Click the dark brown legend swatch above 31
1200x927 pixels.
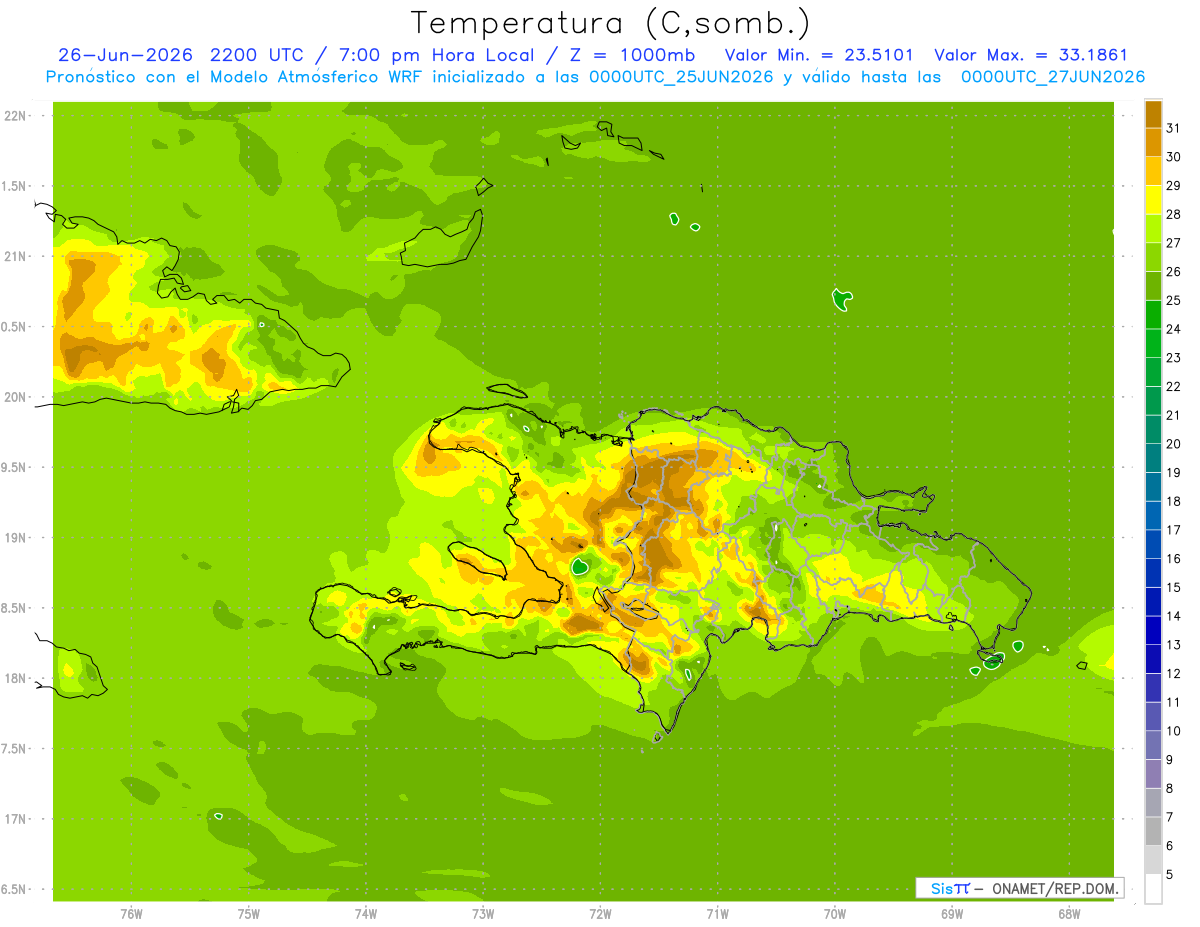[x=1153, y=115]
